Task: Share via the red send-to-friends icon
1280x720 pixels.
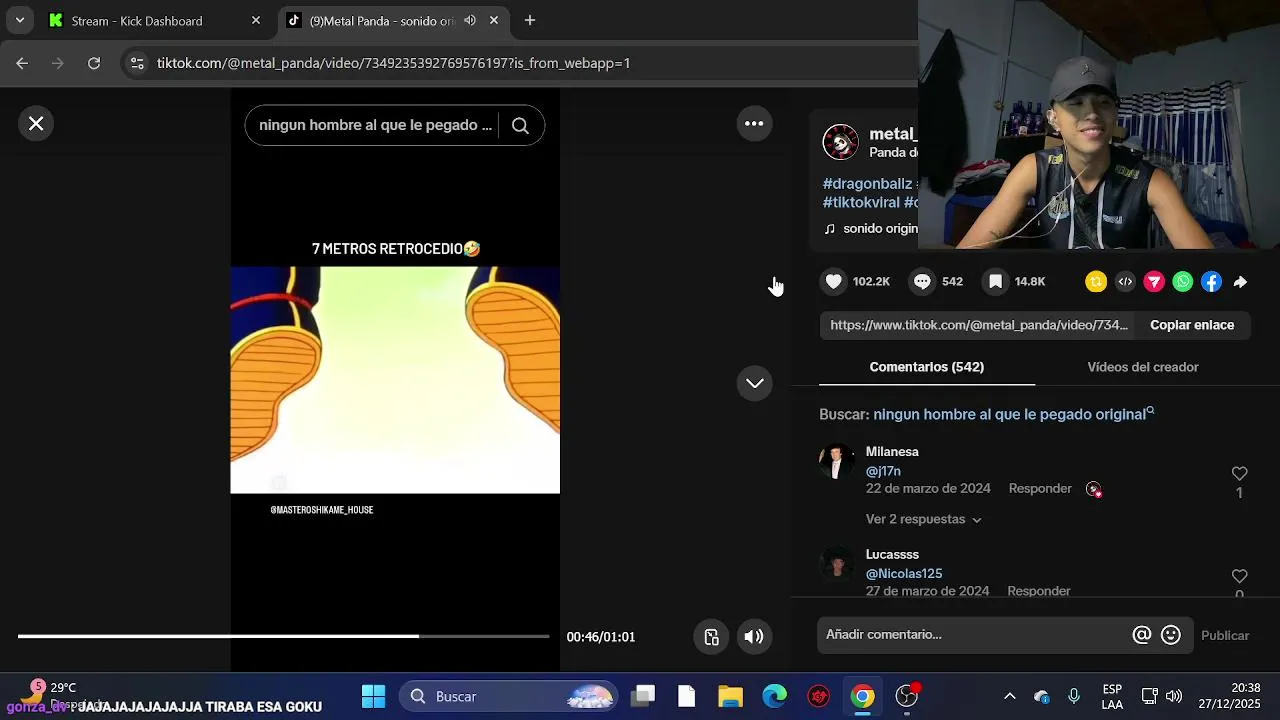Action: pos(1154,282)
